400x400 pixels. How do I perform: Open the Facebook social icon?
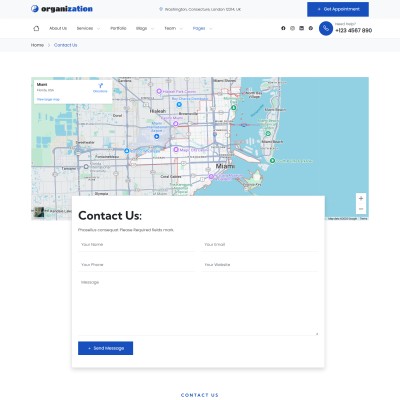click(283, 28)
